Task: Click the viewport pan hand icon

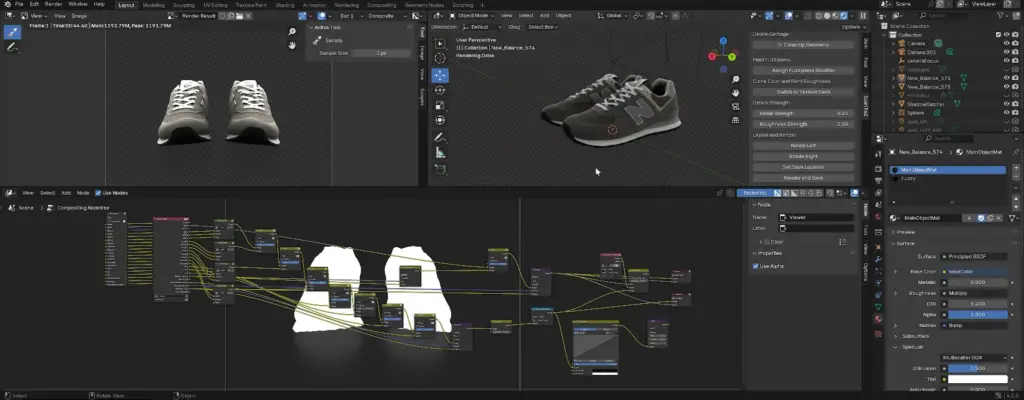Action: (x=735, y=93)
